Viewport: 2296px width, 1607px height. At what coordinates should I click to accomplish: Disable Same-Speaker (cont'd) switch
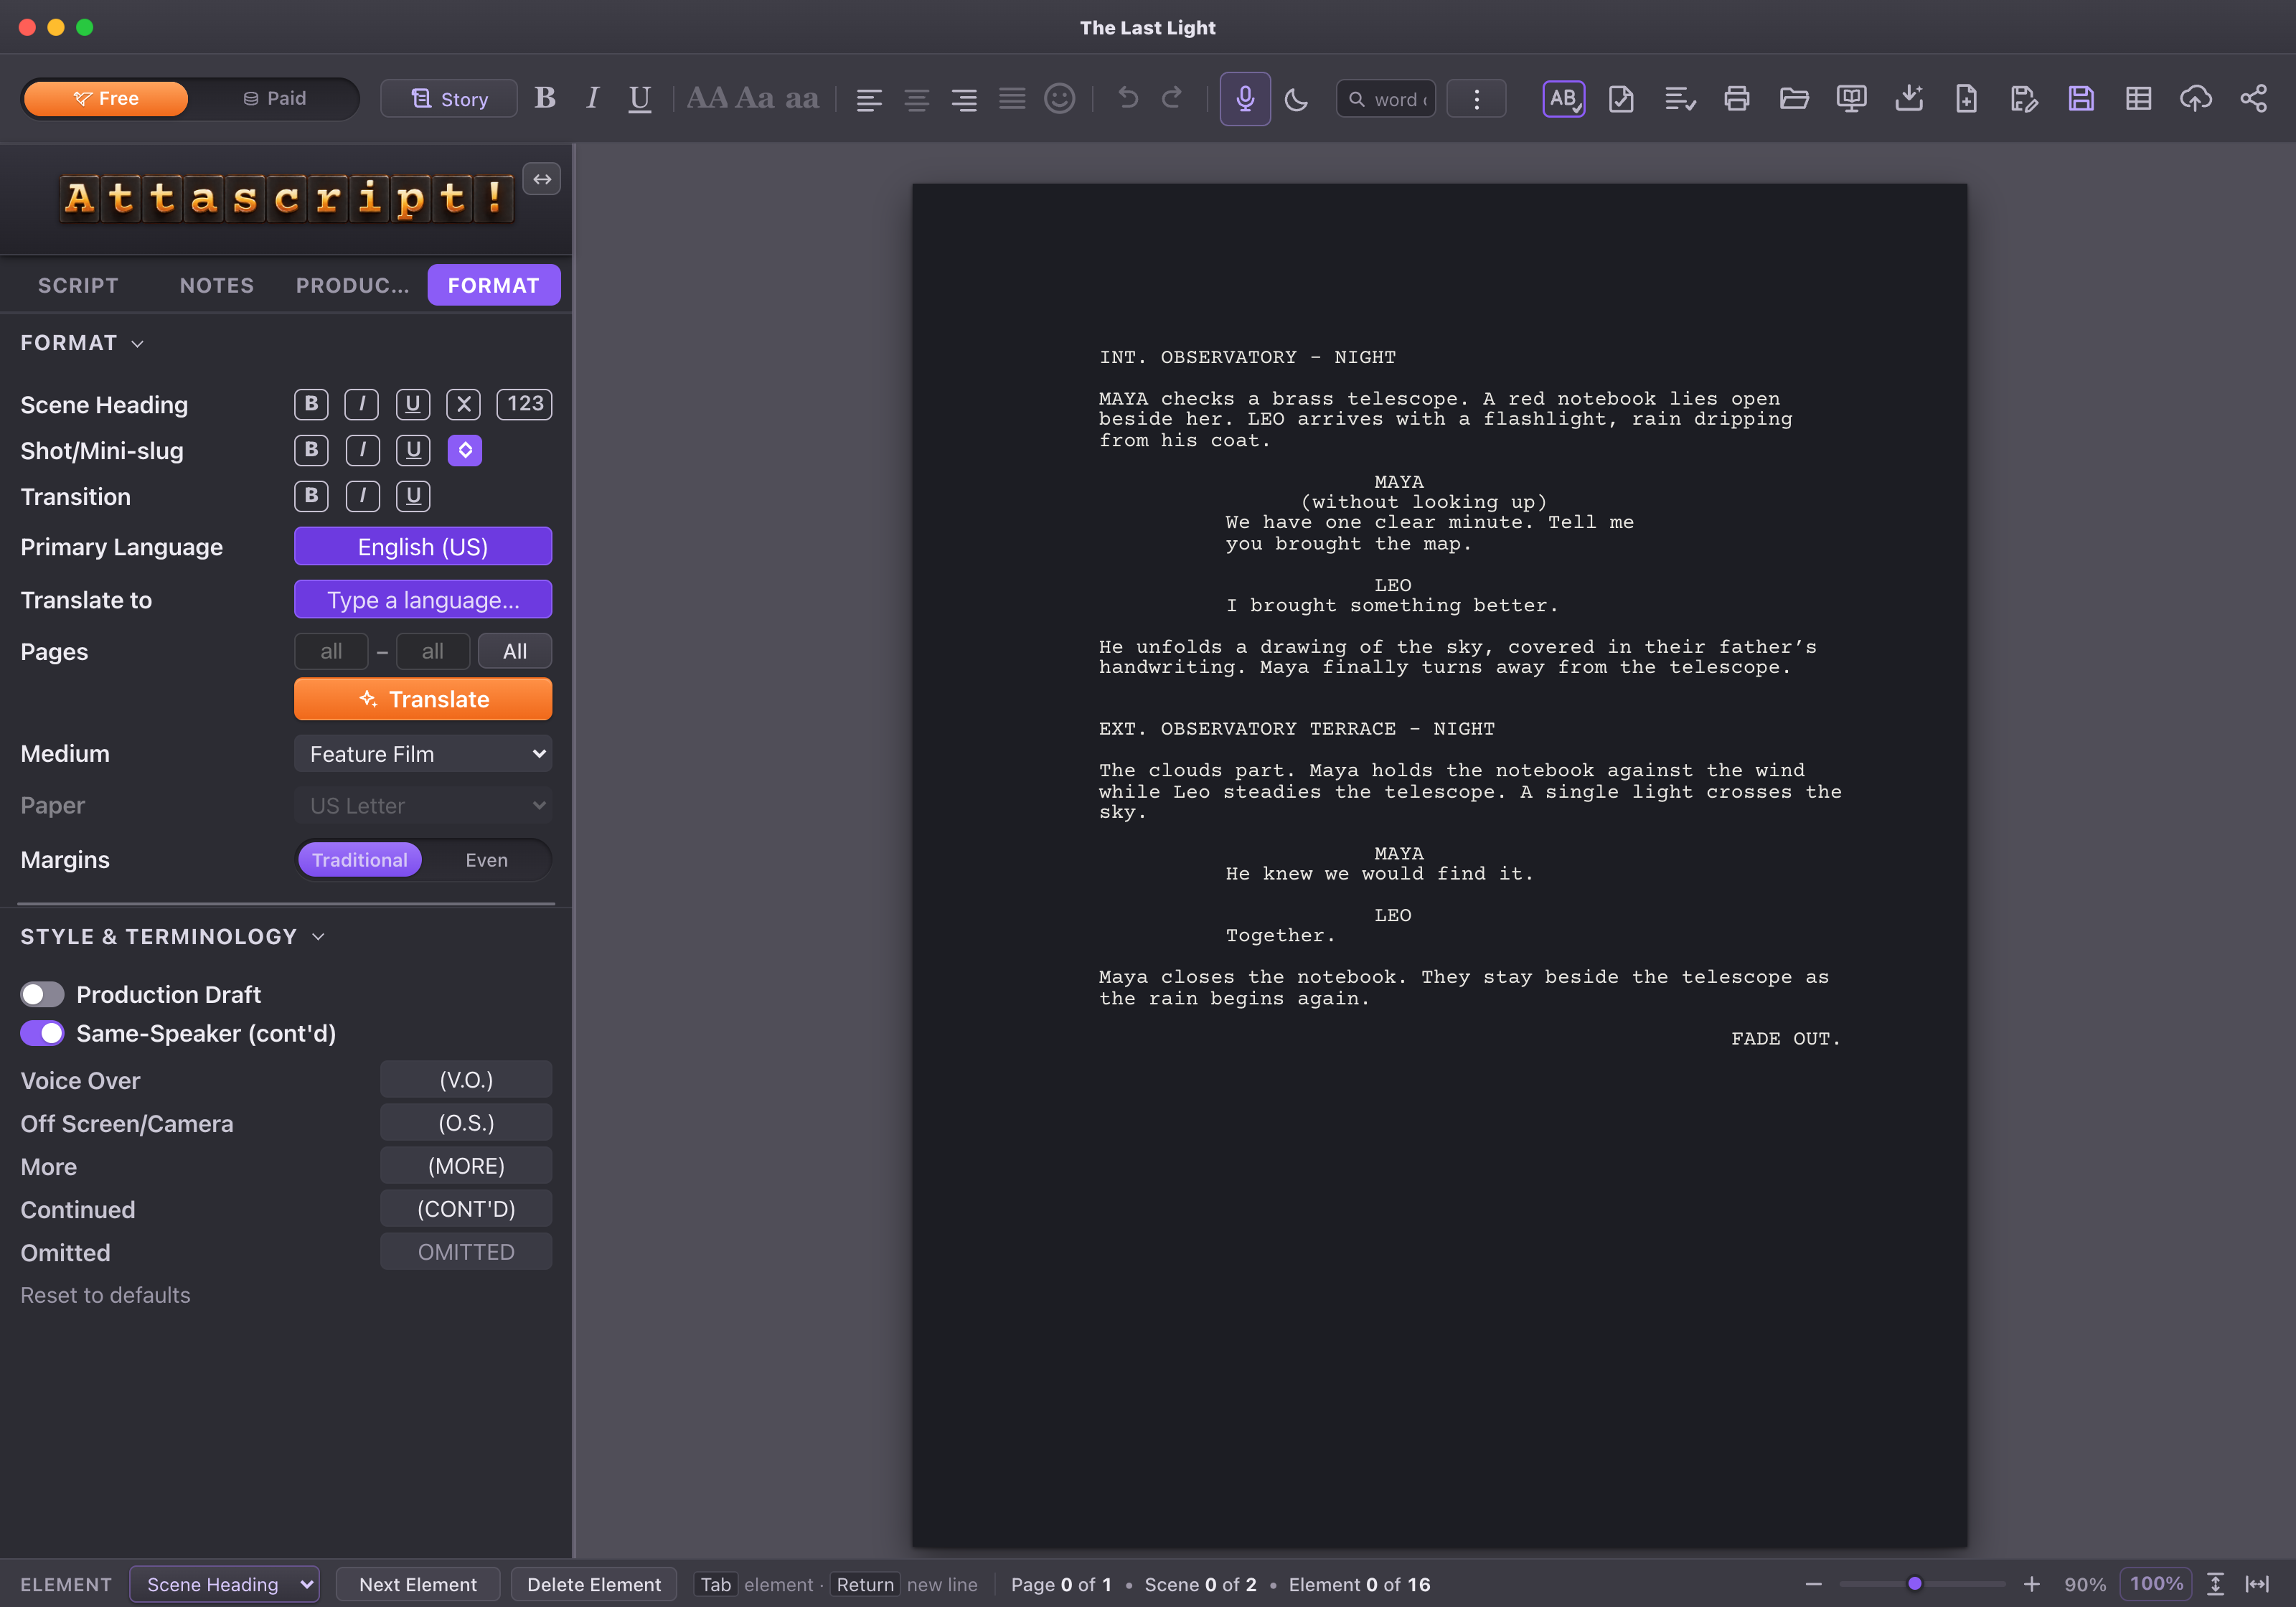(42, 1033)
